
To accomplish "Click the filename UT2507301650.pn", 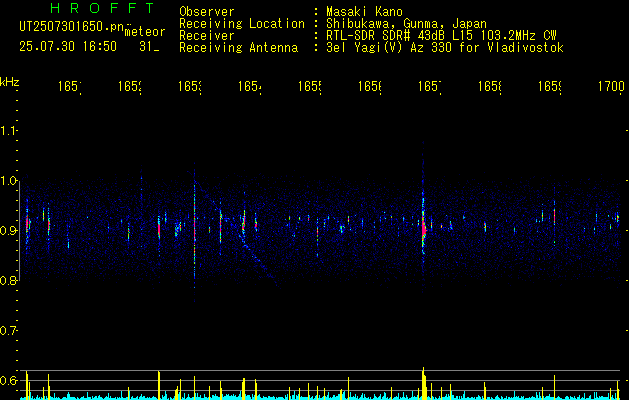I will click(71, 27).
